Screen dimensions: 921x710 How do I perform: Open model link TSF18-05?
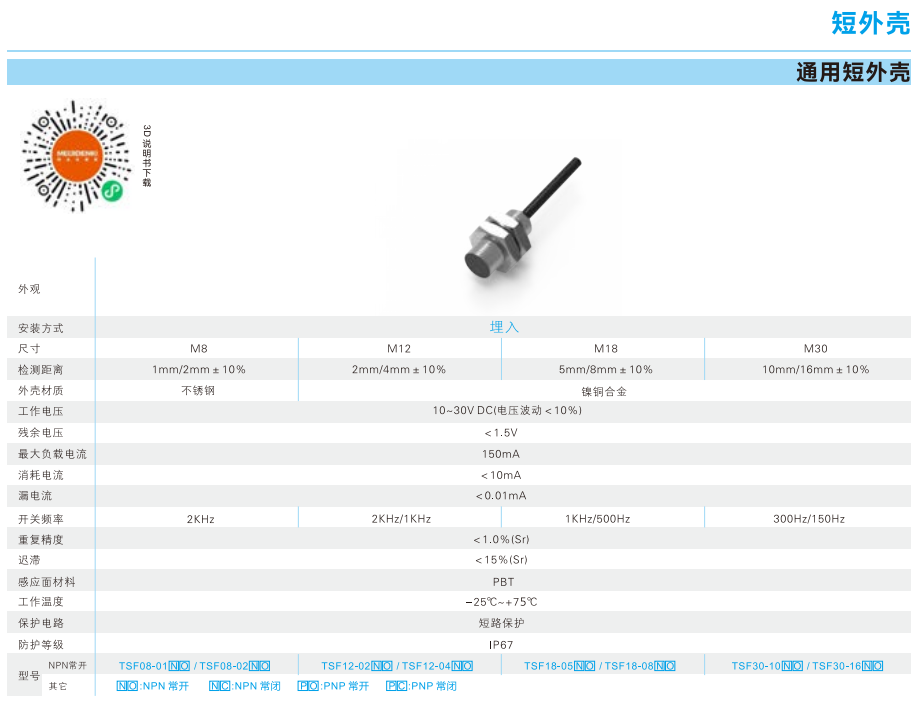548,666
